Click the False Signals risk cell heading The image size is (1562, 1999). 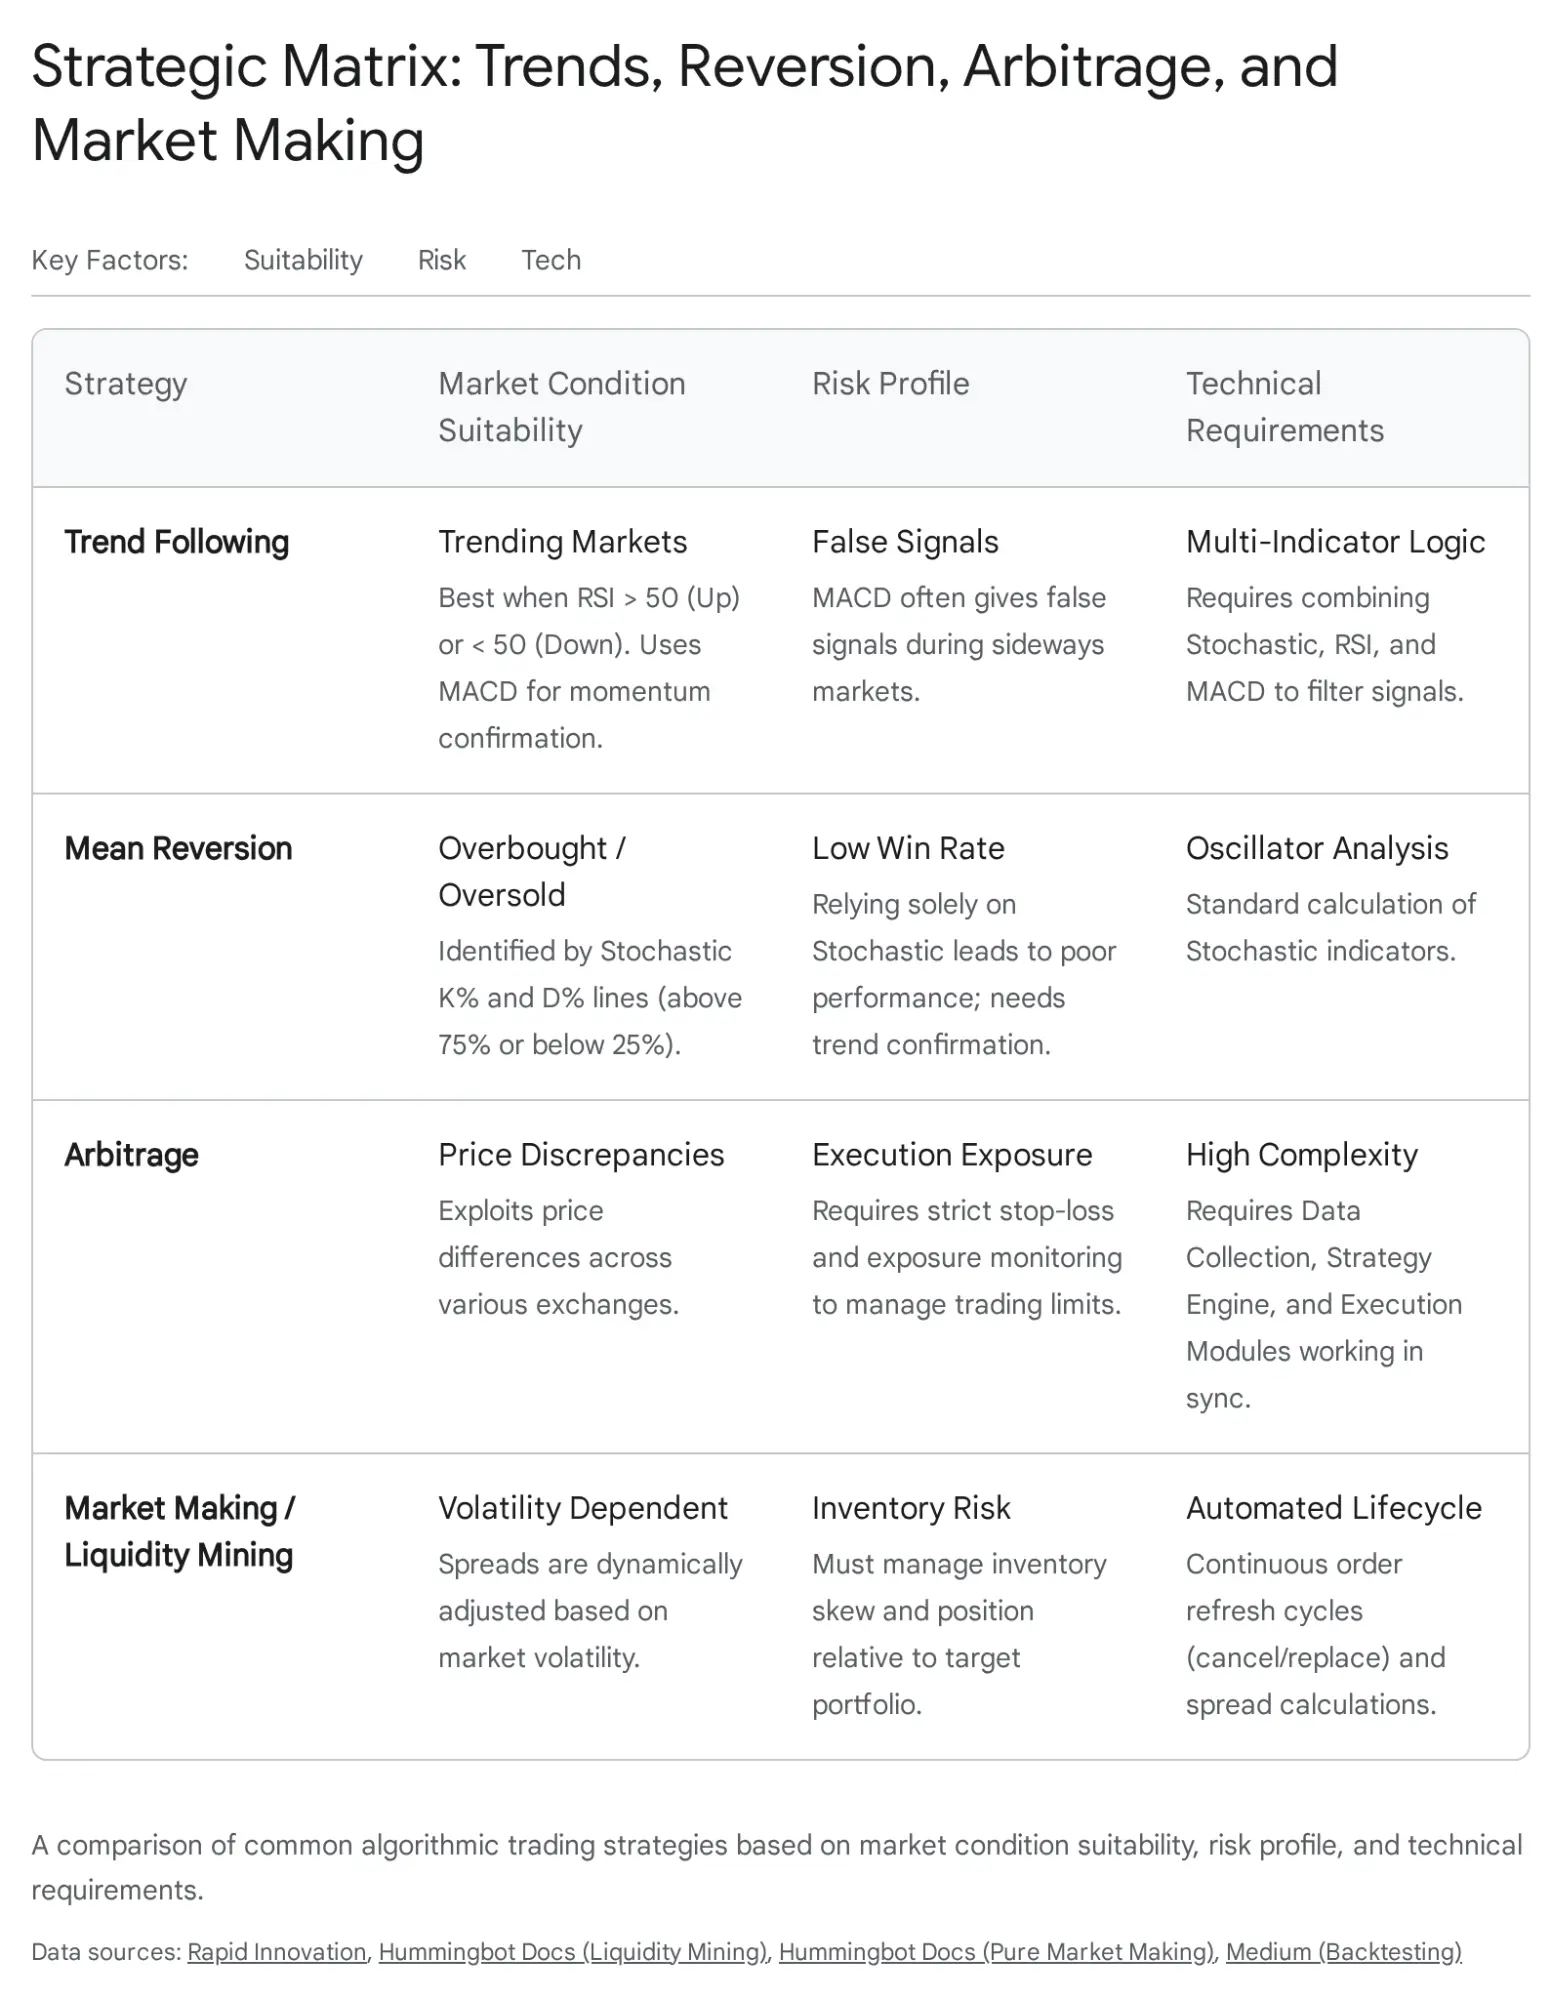(x=905, y=542)
